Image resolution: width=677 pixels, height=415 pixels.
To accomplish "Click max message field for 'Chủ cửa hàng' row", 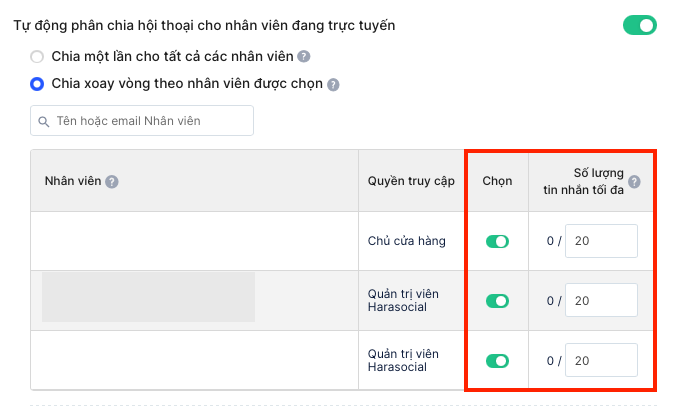I will [x=601, y=241].
